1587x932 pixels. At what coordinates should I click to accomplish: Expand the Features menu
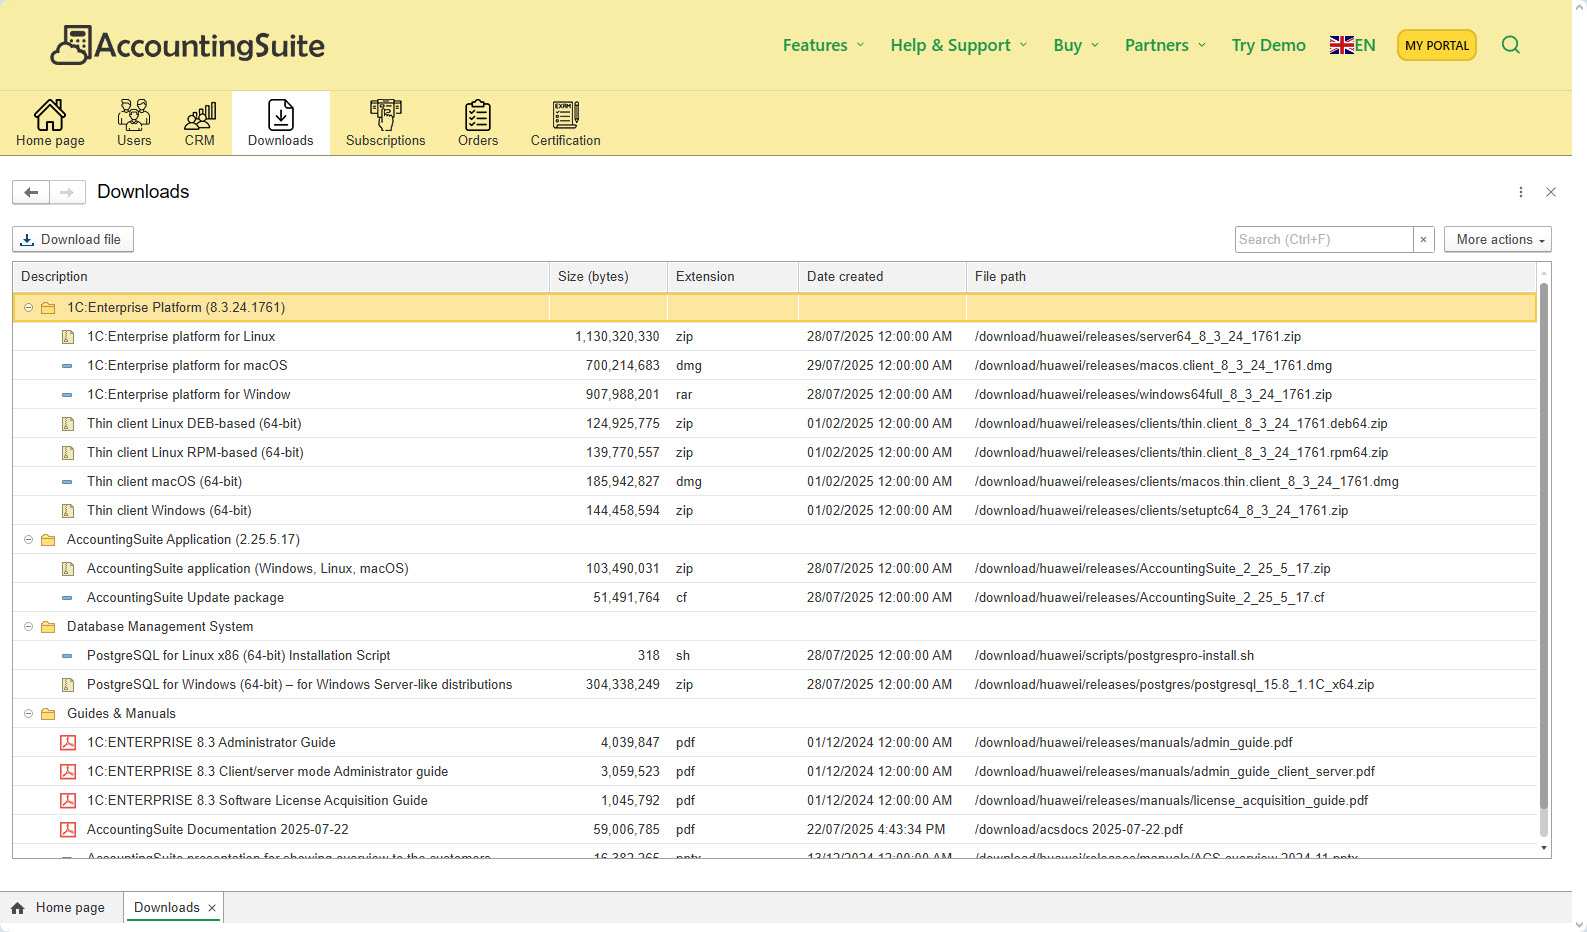tap(823, 45)
